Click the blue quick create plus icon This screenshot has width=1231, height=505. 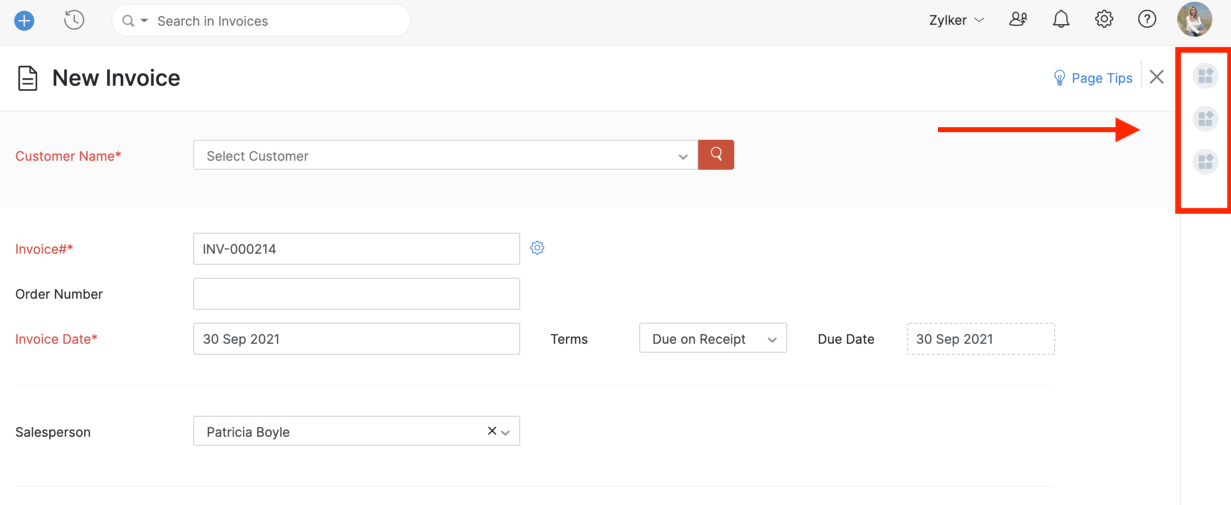(x=24, y=20)
